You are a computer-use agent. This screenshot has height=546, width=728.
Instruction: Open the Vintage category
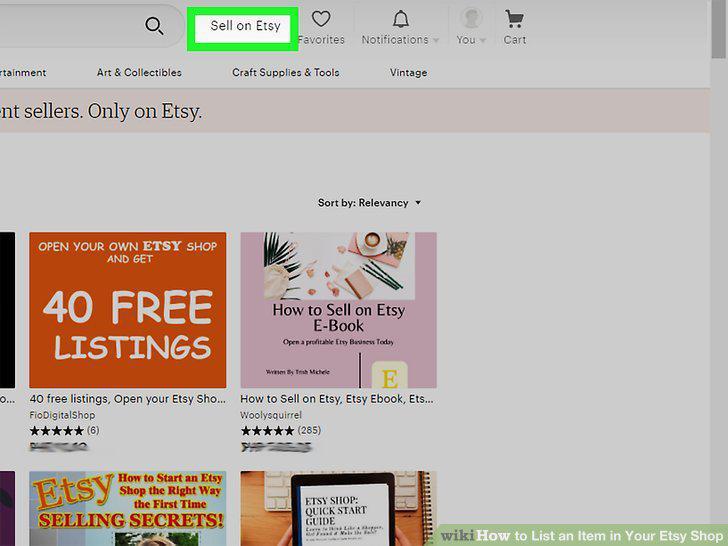pyautogui.click(x=409, y=72)
